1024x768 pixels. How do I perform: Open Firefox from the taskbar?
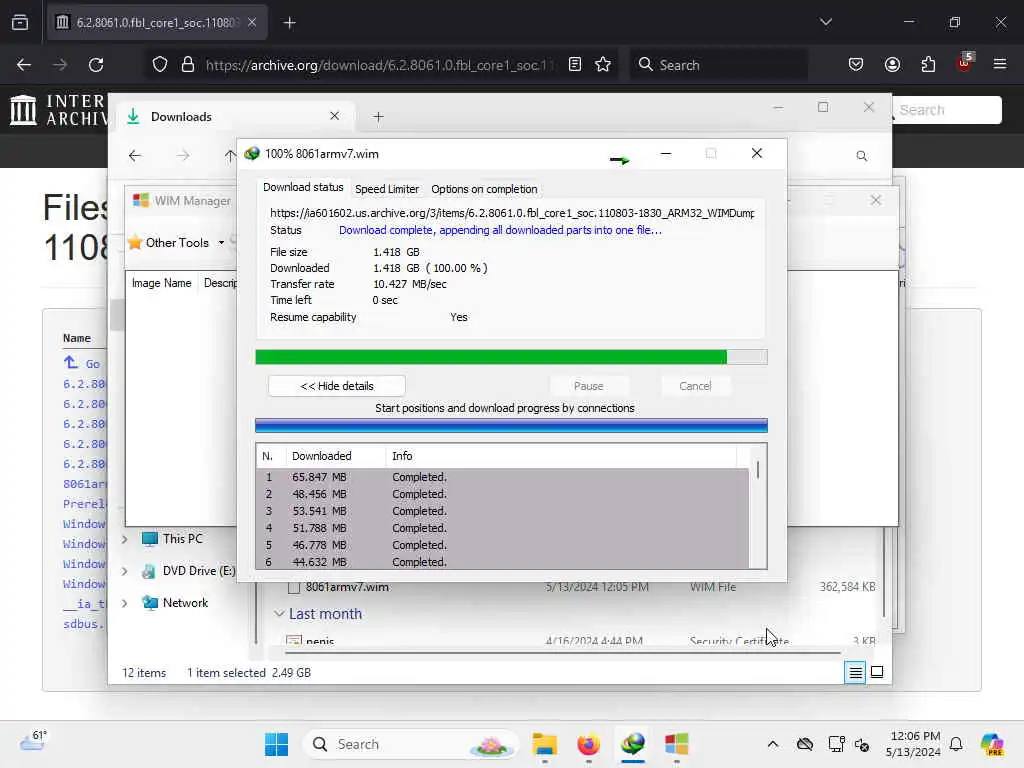pos(588,744)
